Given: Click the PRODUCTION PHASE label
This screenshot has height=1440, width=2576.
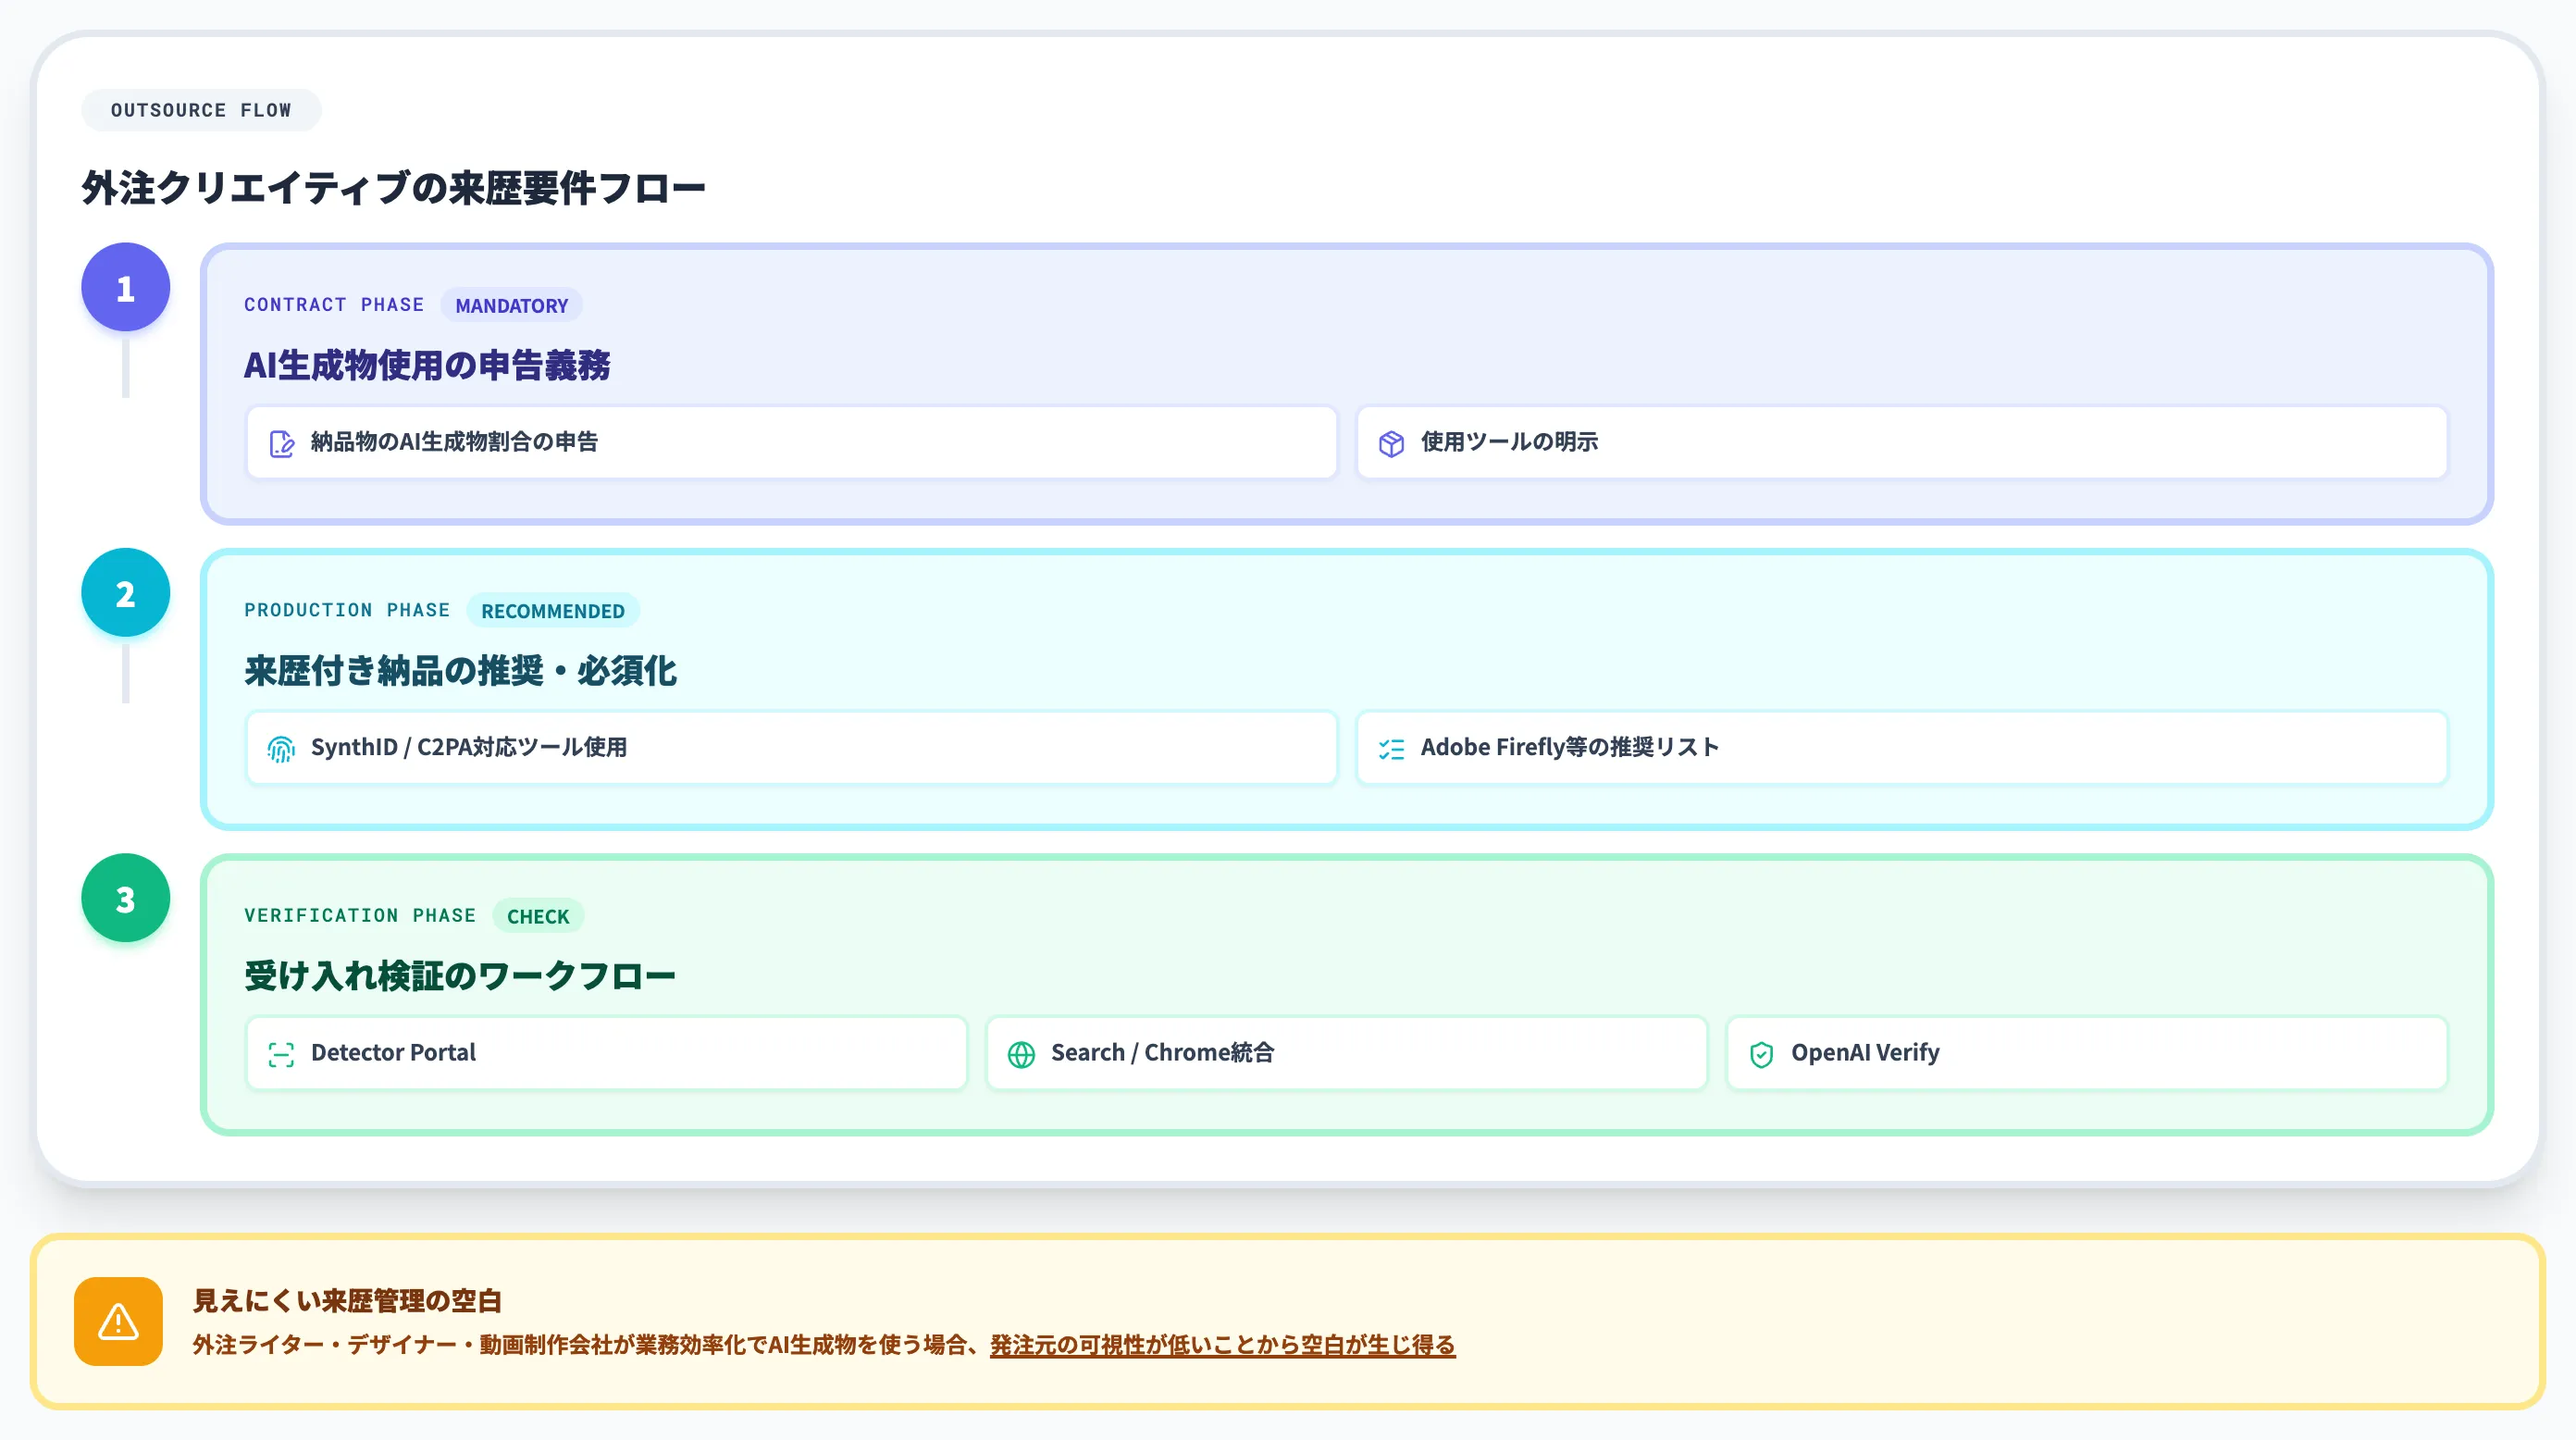Looking at the screenshot, I should [x=347, y=610].
